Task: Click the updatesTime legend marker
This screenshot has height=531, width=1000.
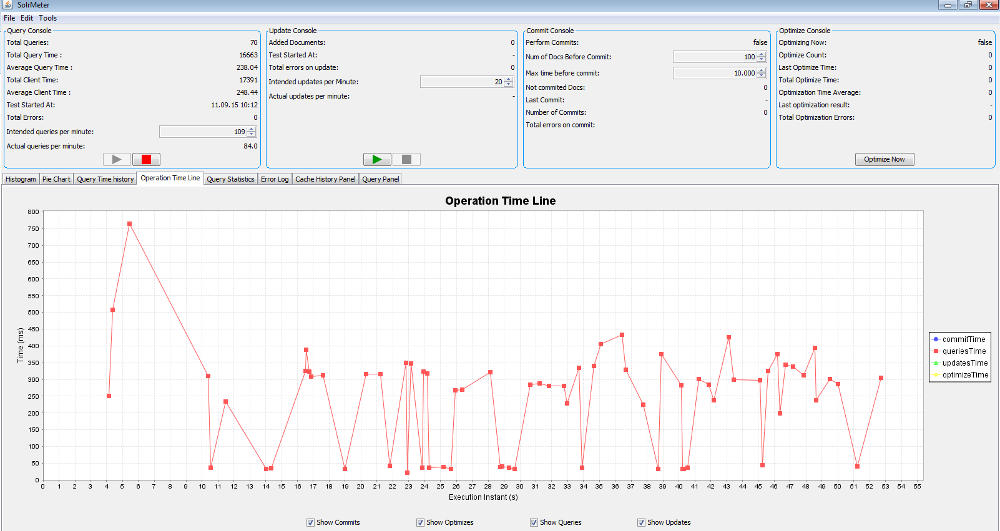Action: pos(934,363)
